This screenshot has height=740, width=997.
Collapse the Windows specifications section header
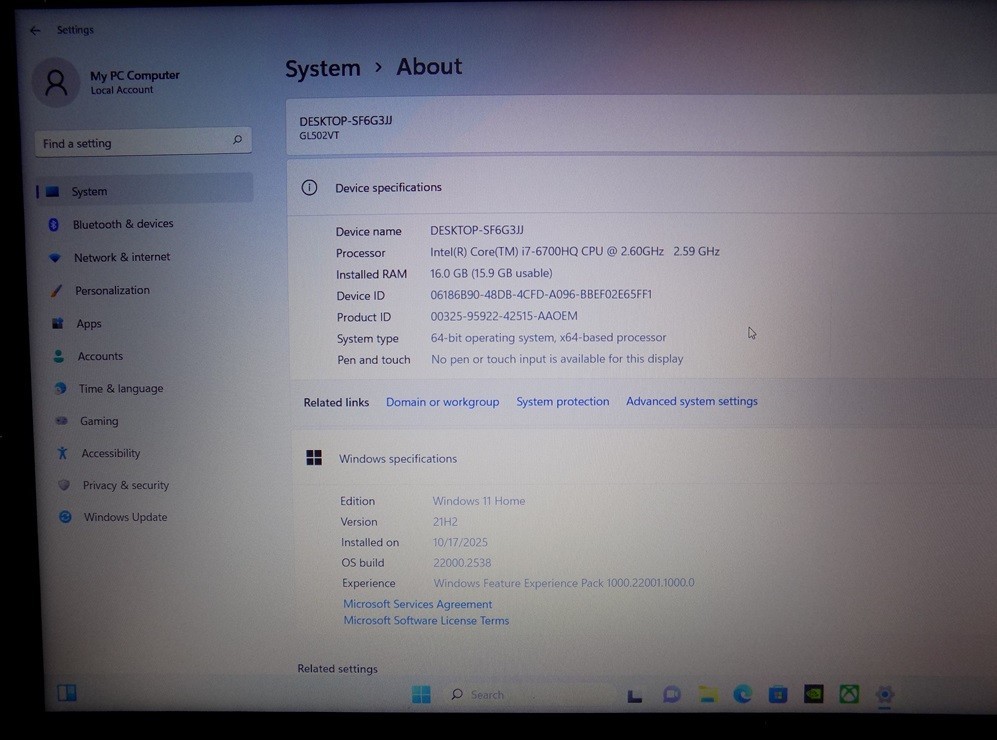(x=643, y=458)
